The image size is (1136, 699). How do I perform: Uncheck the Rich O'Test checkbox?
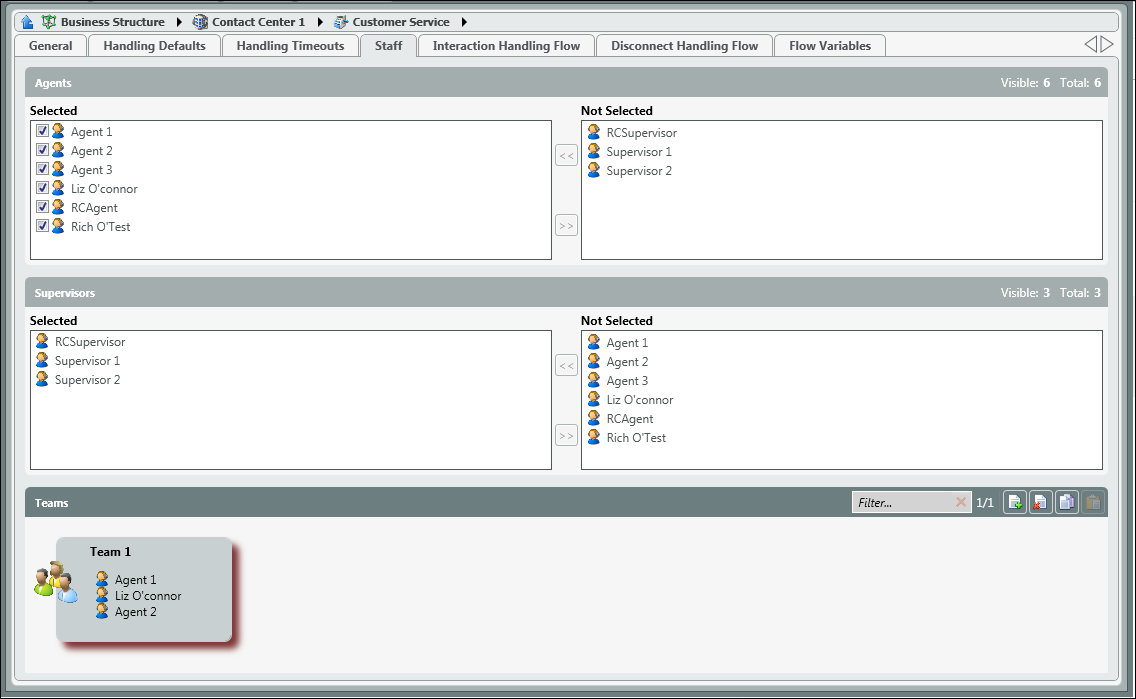coord(42,226)
